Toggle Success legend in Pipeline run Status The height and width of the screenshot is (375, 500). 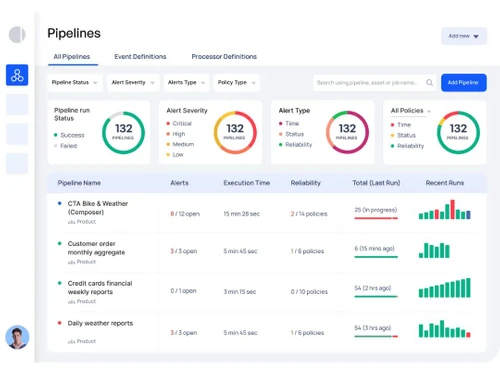pos(69,135)
